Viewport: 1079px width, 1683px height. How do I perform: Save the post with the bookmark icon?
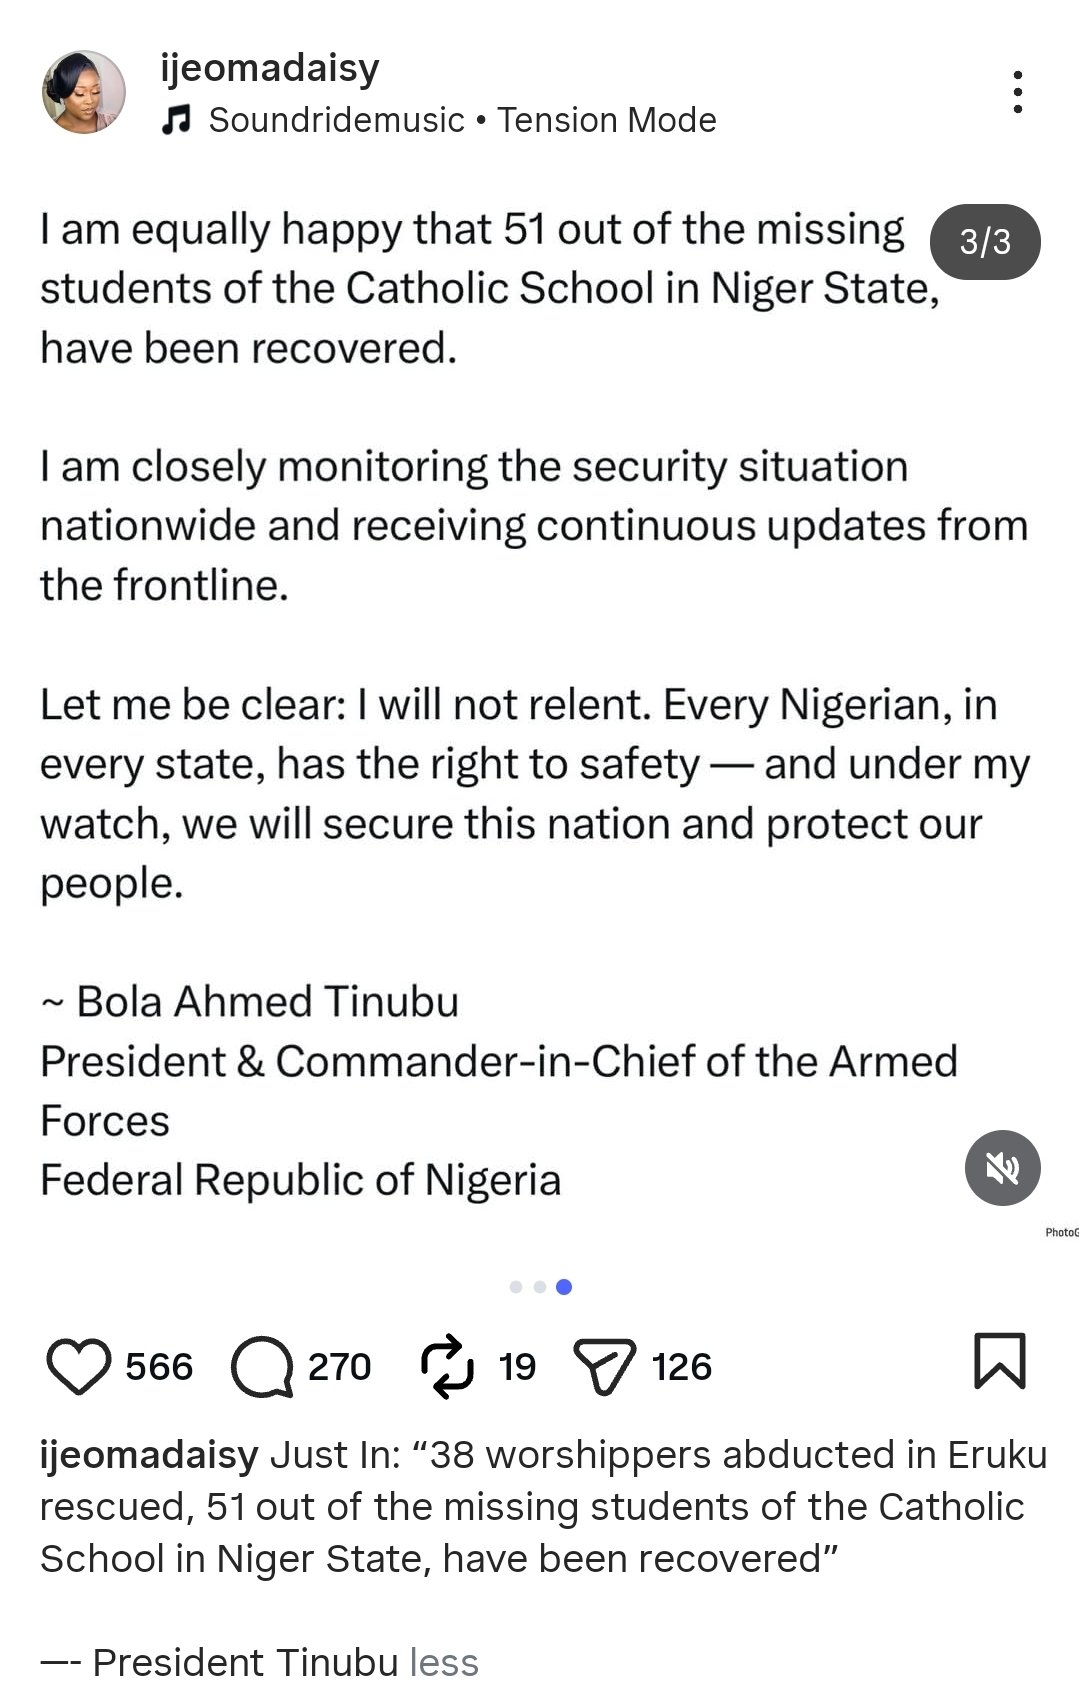tap(999, 1361)
